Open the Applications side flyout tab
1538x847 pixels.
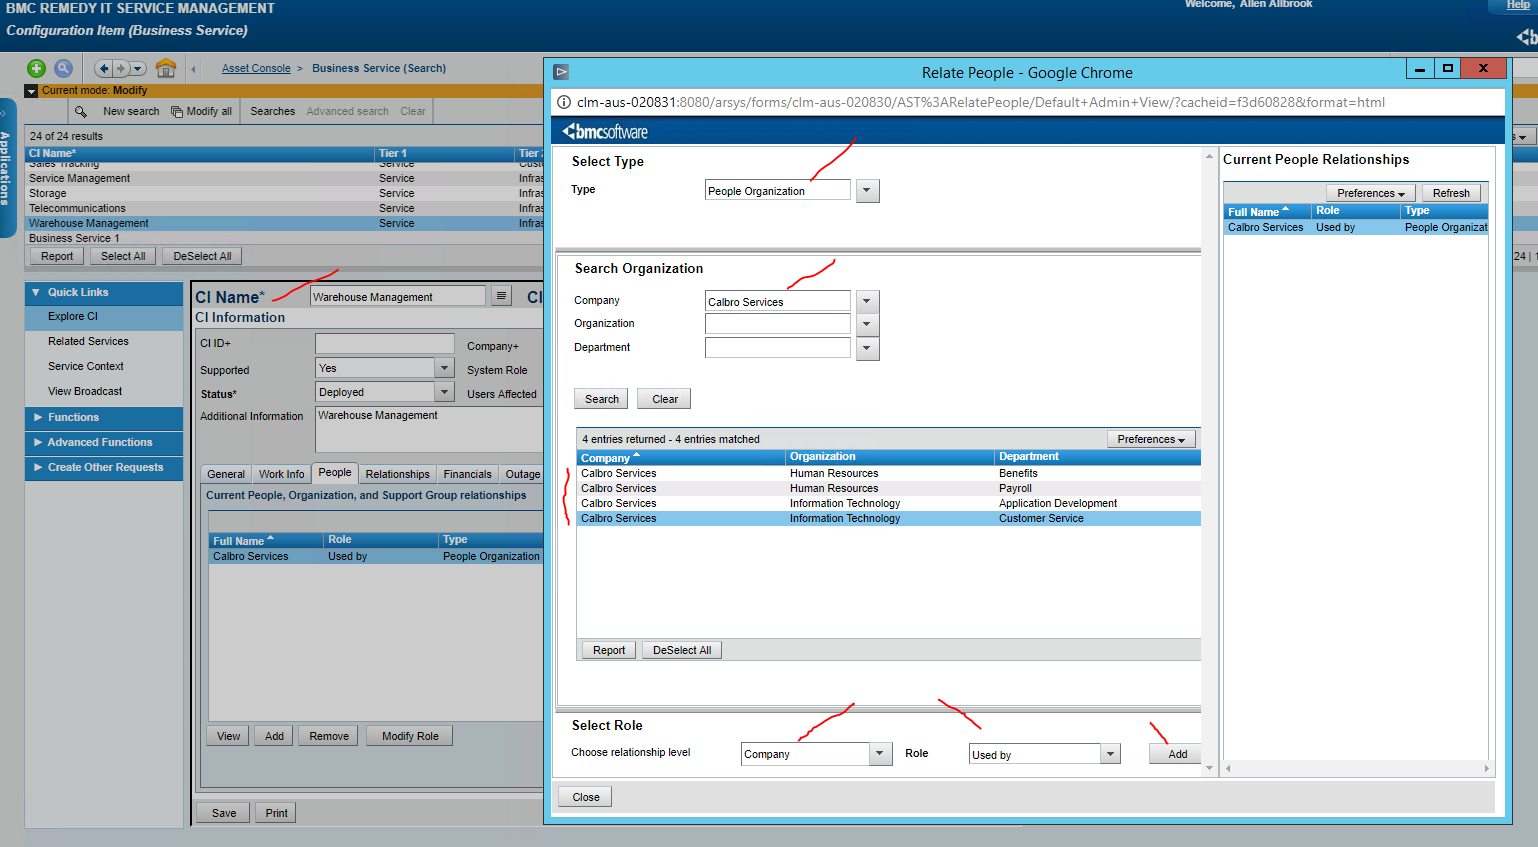[x=6, y=167]
